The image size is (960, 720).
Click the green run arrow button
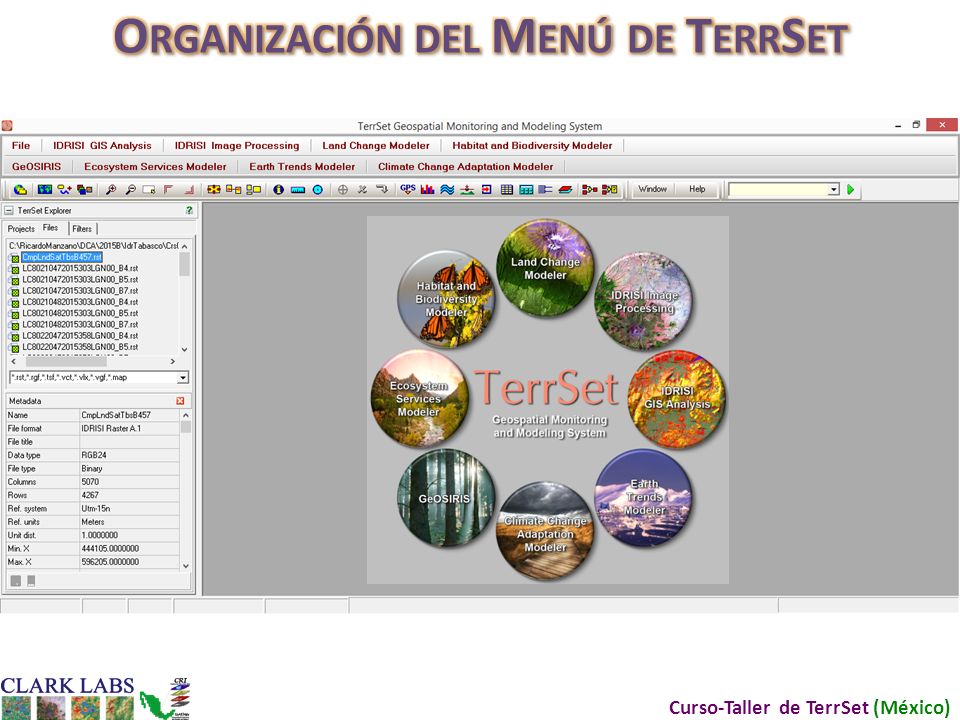pyautogui.click(x=850, y=190)
